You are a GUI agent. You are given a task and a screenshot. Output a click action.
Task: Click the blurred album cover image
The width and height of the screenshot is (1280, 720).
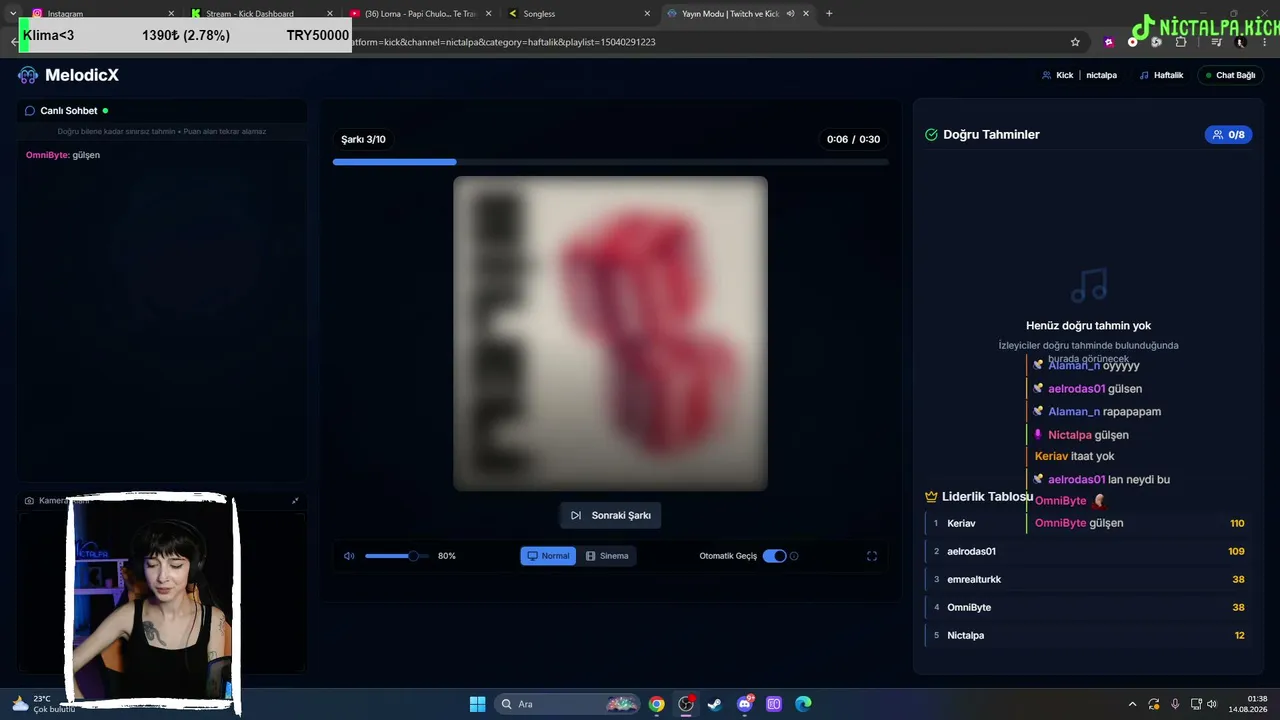point(610,333)
